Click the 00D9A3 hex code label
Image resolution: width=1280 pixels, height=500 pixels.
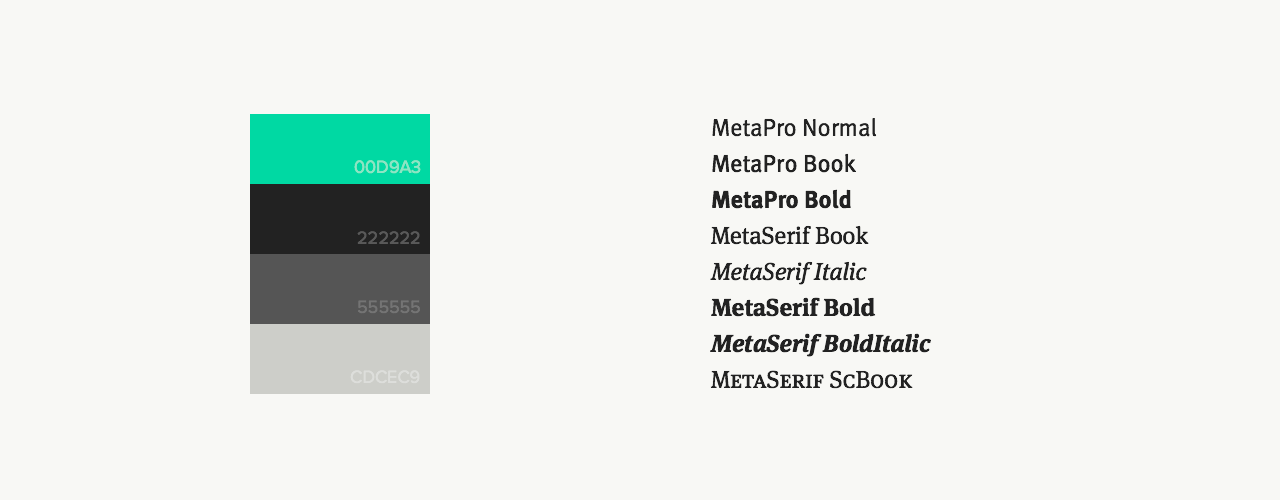[x=387, y=167]
